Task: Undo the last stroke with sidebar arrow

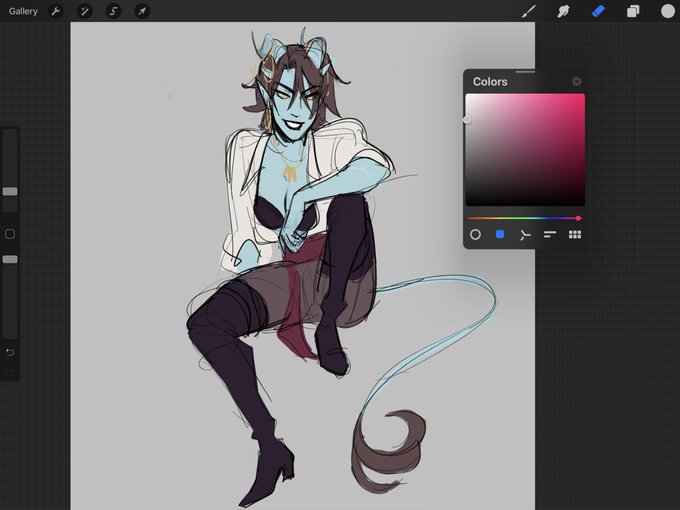Action: tap(10, 352)
